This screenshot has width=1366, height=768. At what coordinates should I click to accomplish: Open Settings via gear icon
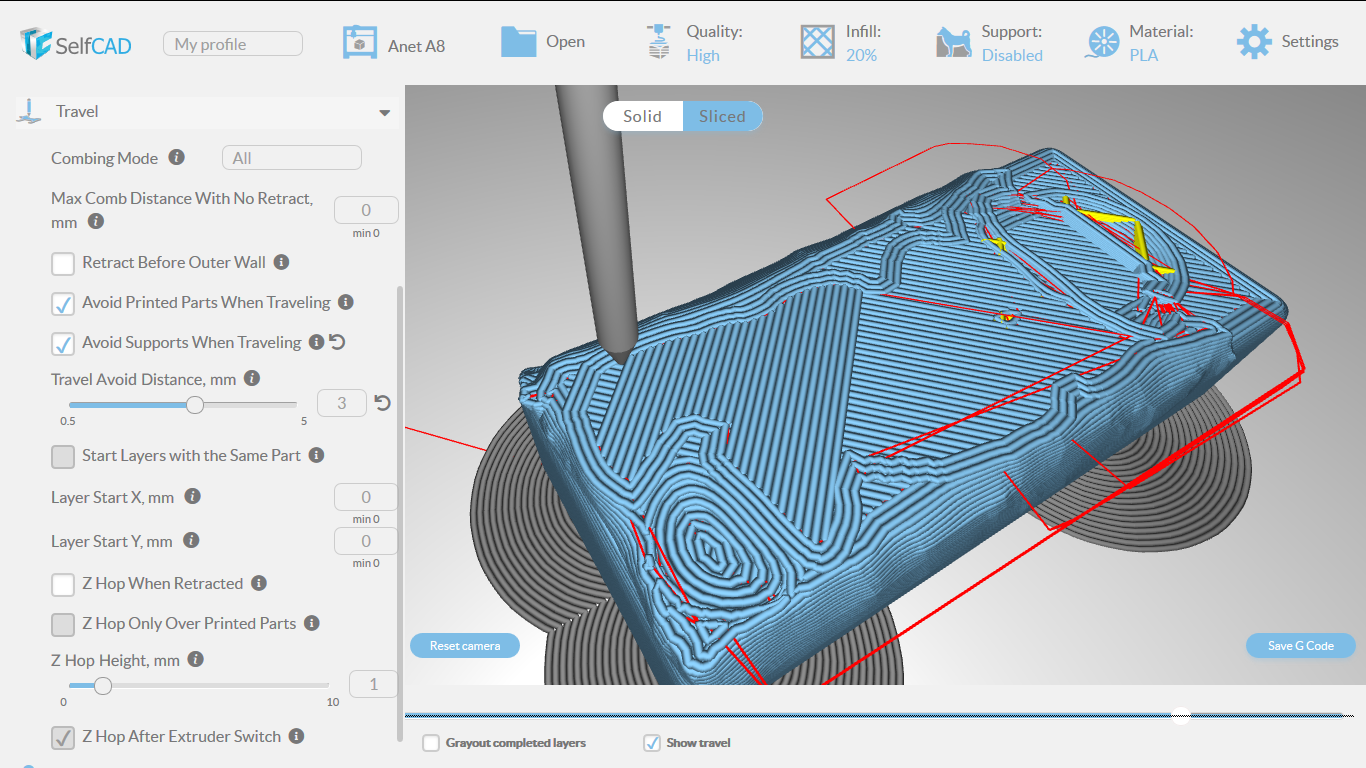1254,42
